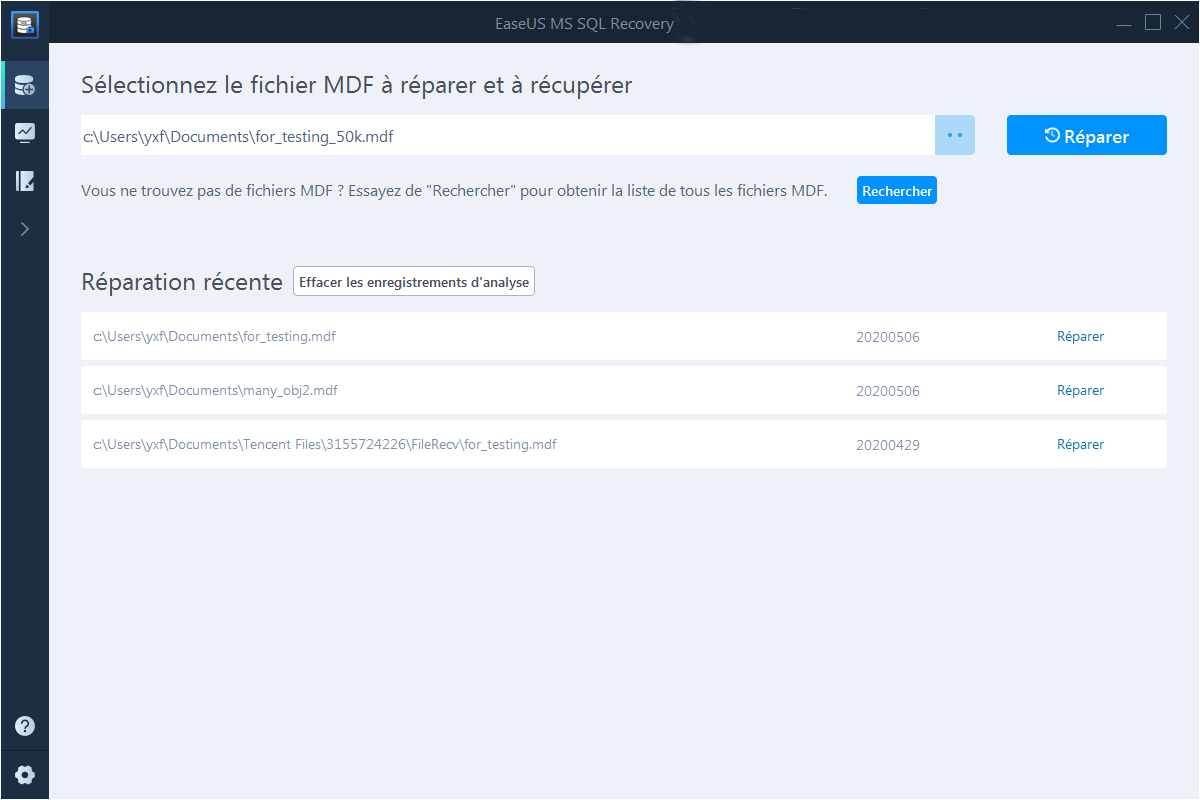The width and height of the screenshot is (1200, 800).
Task: Open the help question mark icon
Action: 25,726
